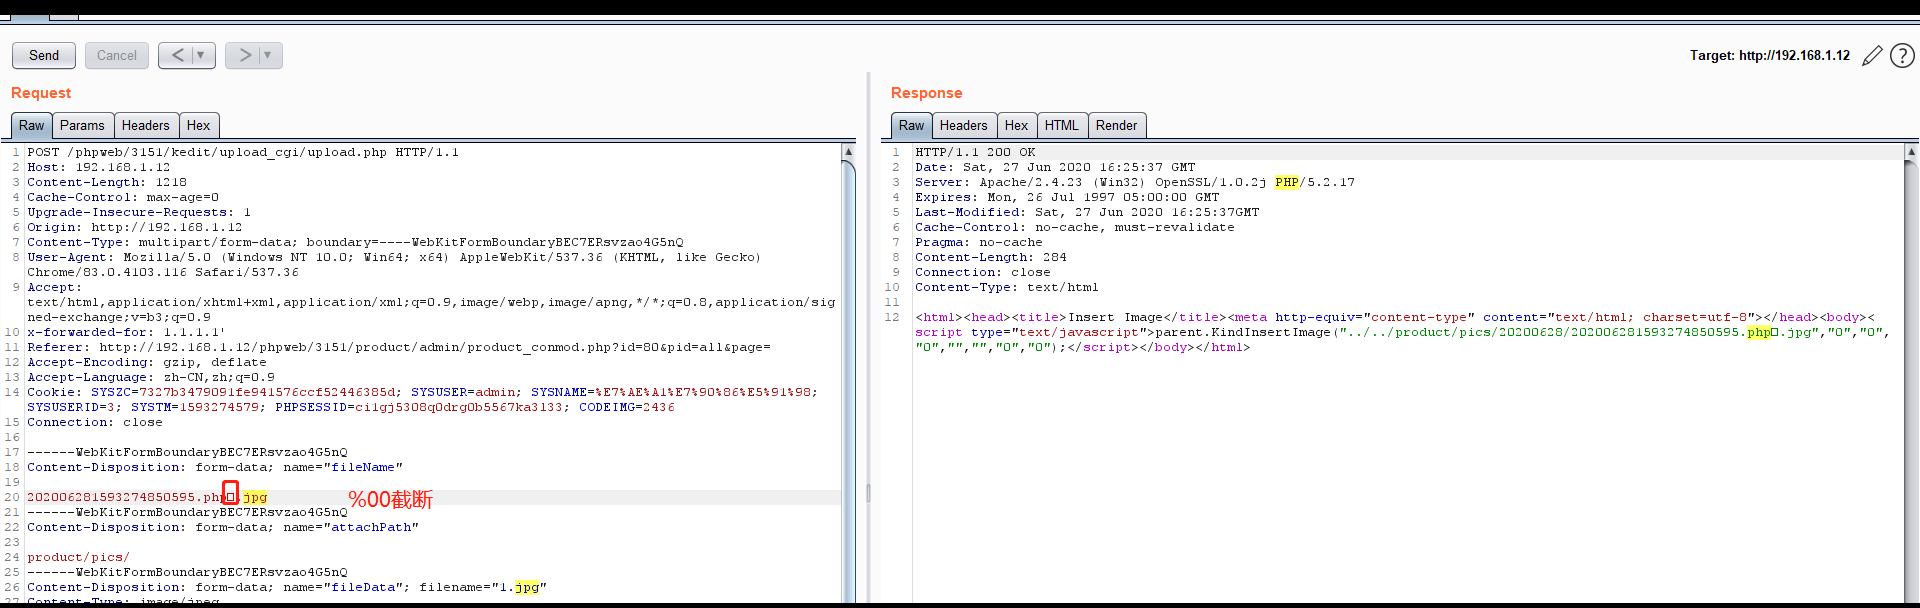Click the POST upload.php request line
Image resolution: width=1920 pixels, height=608 pixels.
click(243, 152)
